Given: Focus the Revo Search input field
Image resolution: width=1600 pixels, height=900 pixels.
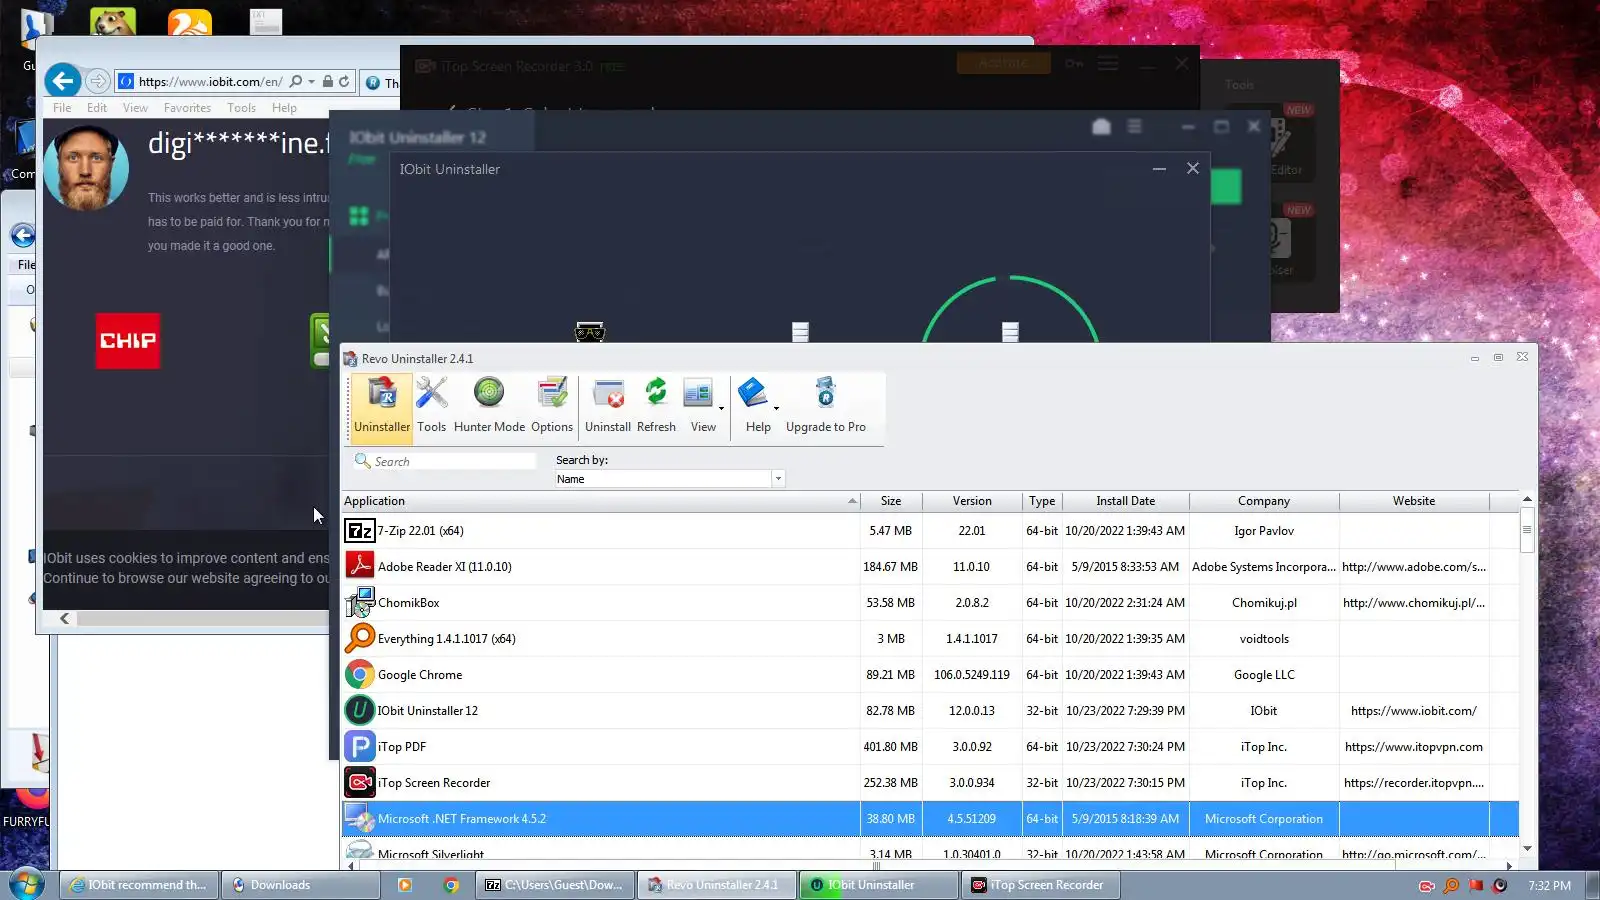Looking at the screenshot, I should pos(445,461).
